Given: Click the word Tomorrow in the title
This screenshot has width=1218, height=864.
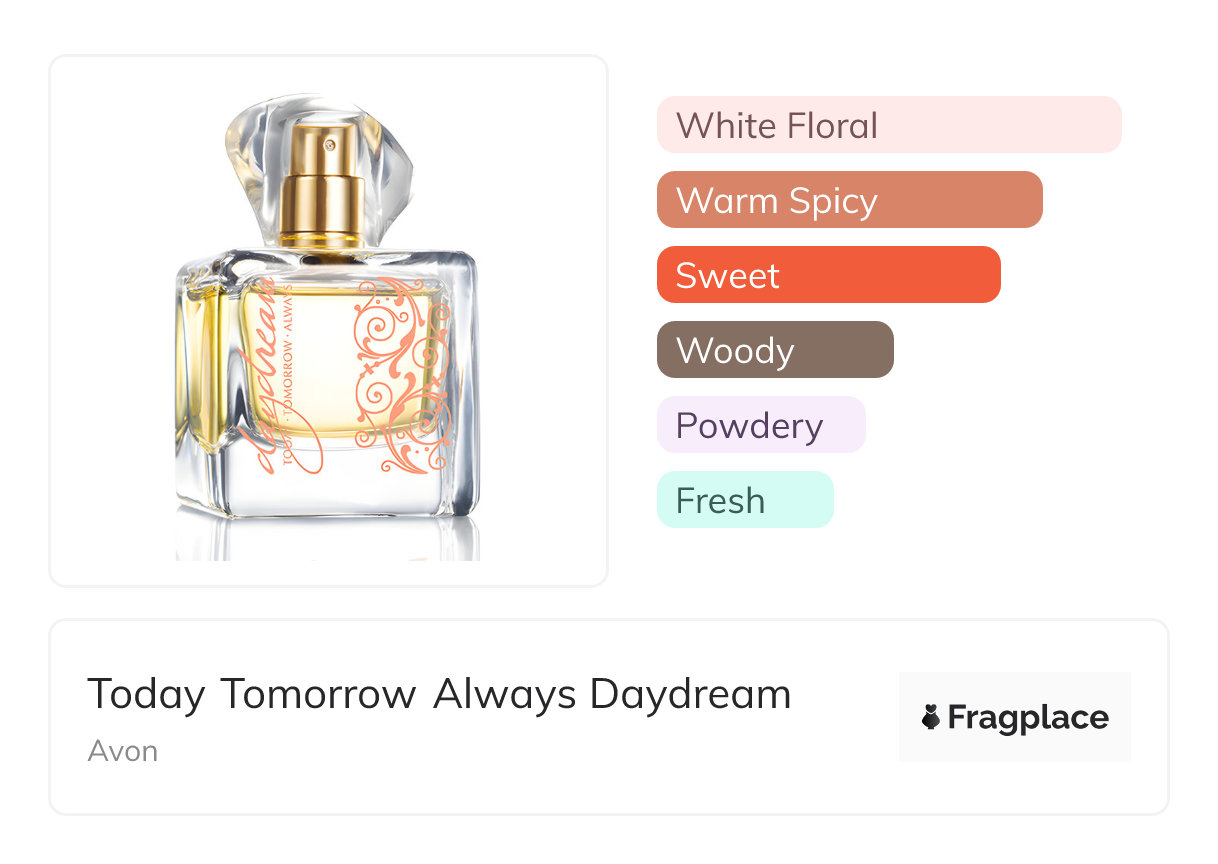Looking at the screenshot, I should pyautogui.click(x=318, y=694).
